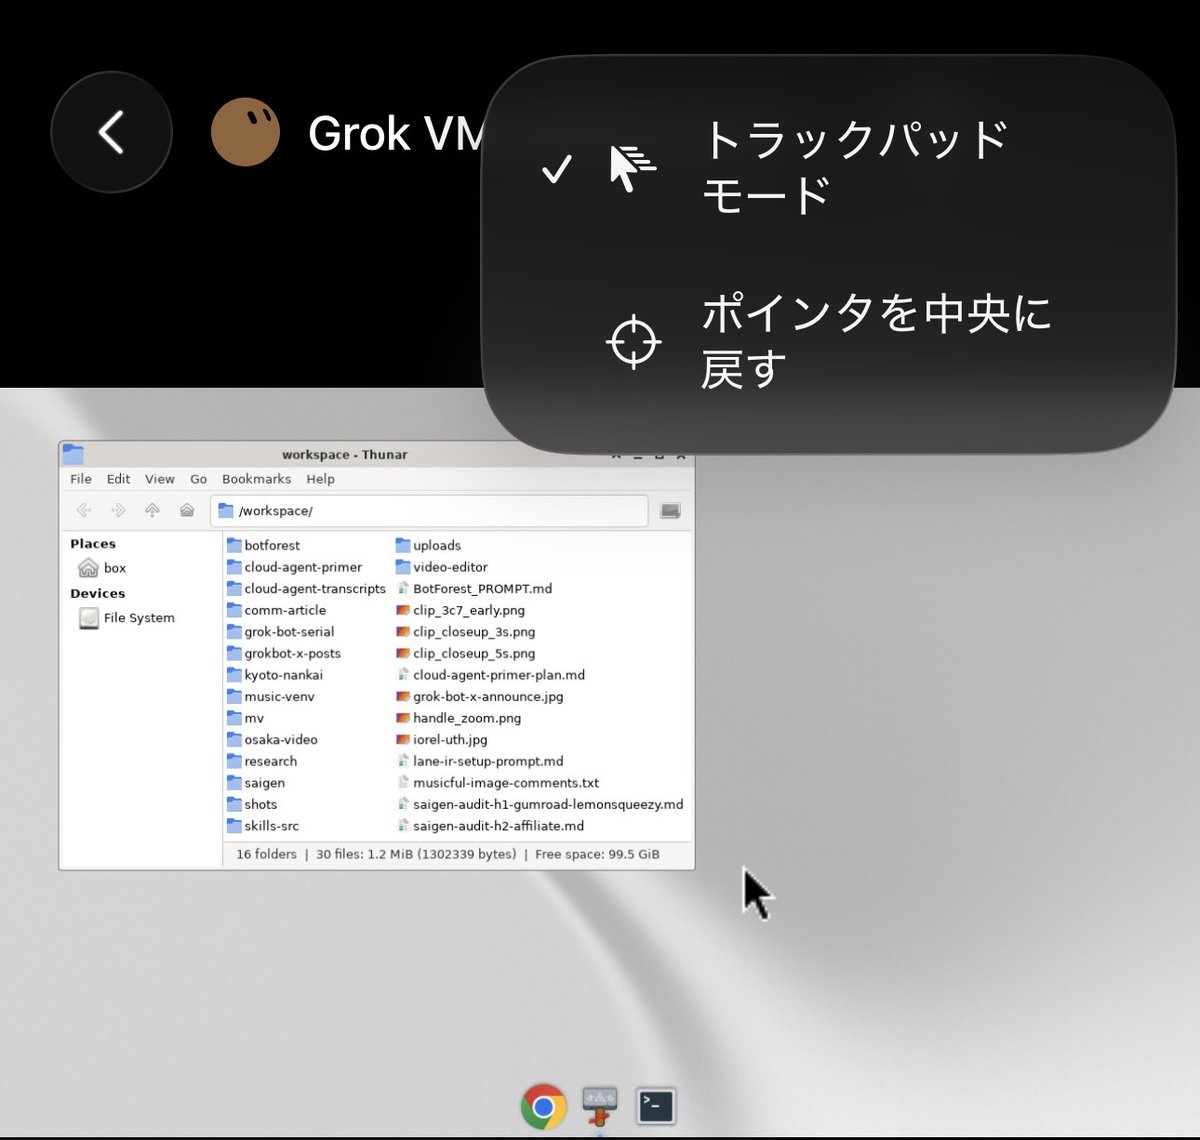1200x1140 pixels.
Task: Click the /workspace/ location bar
Action: [x=429, y=510]
